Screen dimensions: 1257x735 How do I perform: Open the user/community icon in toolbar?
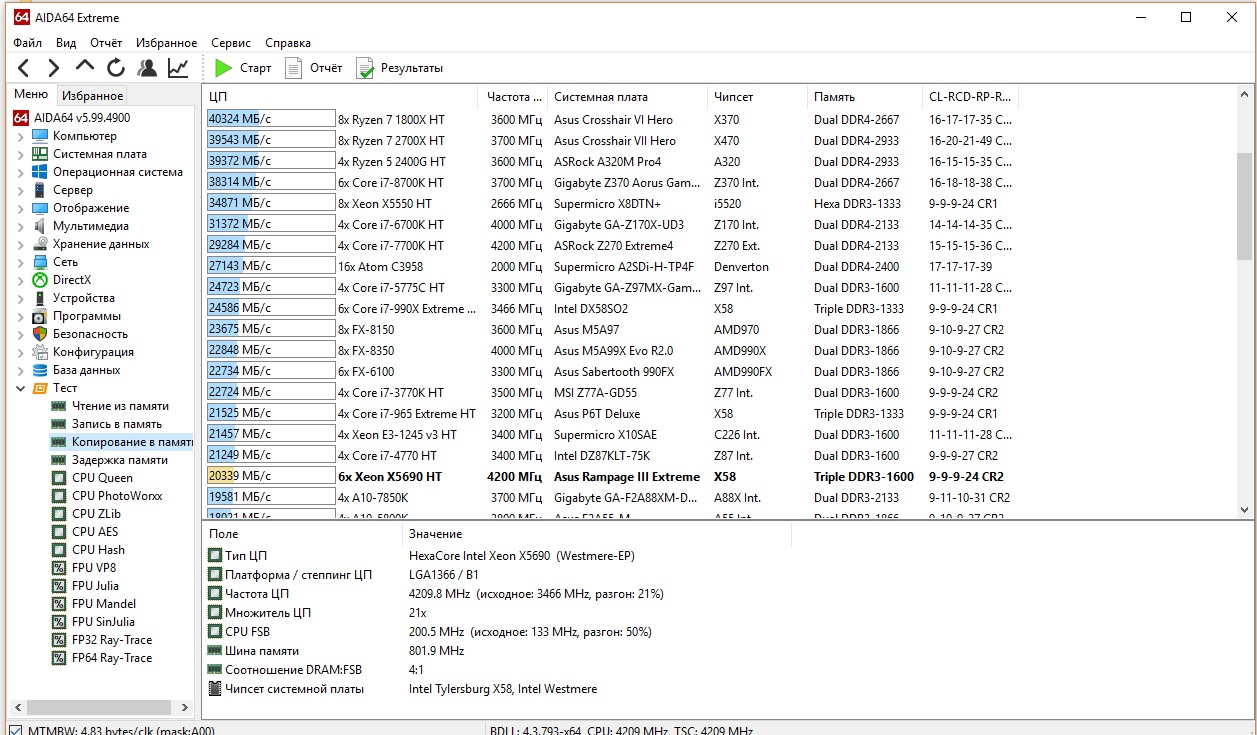[x=147, y=68]
